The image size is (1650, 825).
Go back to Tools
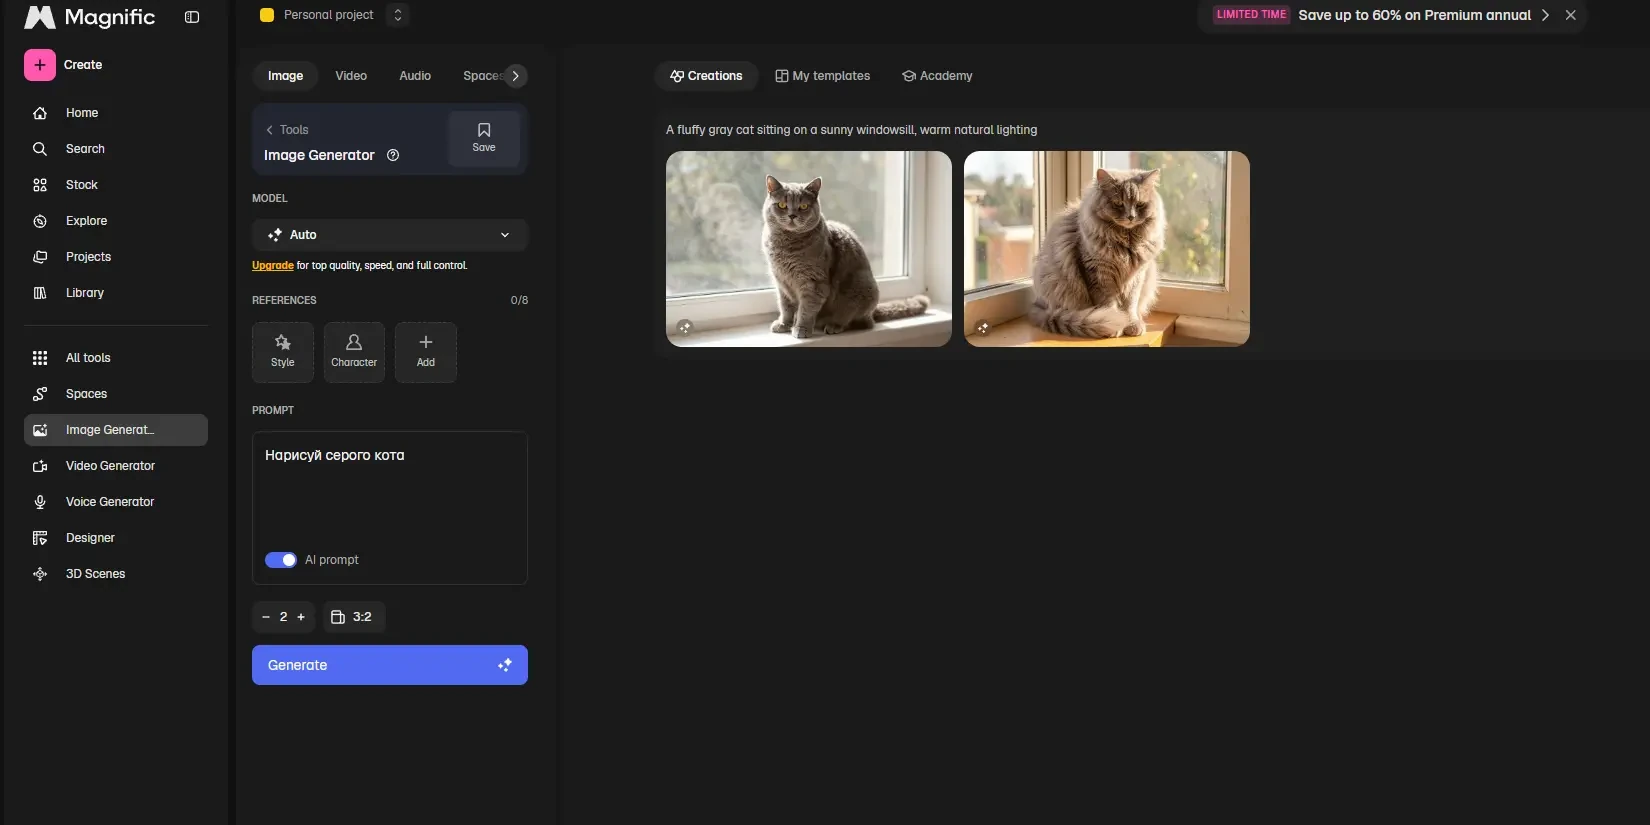287,130
